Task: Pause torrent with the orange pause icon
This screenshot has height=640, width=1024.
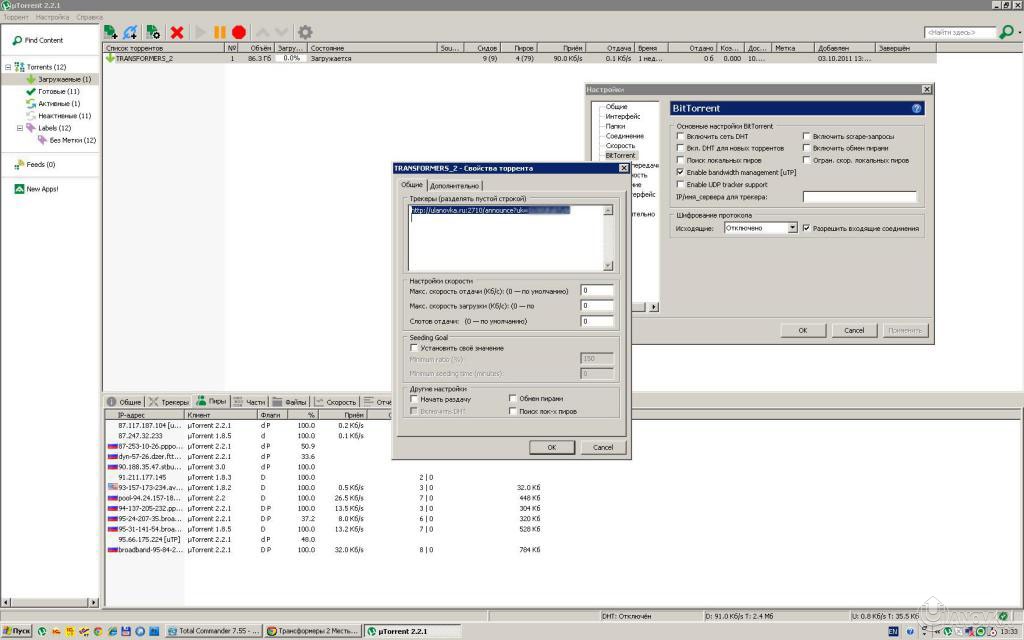Action: pyautogui.click(x=220, y=33)
